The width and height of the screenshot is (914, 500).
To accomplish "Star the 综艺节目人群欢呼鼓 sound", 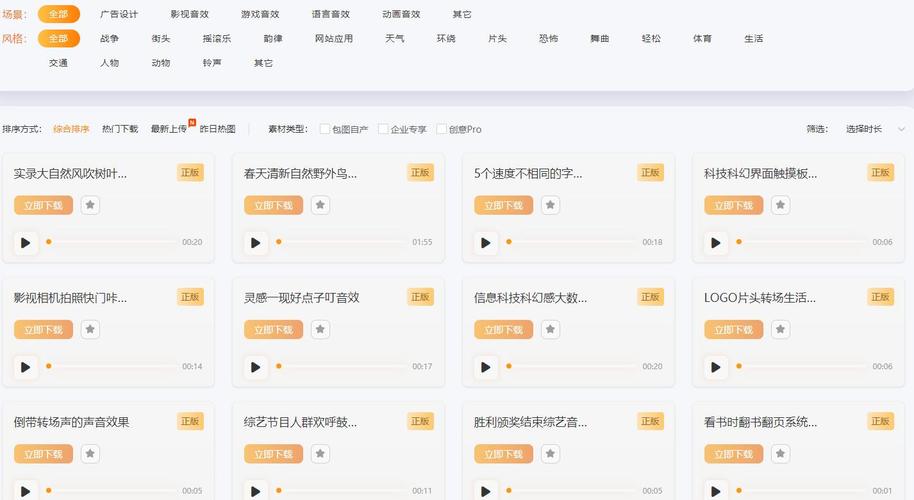I will (320, 453).
